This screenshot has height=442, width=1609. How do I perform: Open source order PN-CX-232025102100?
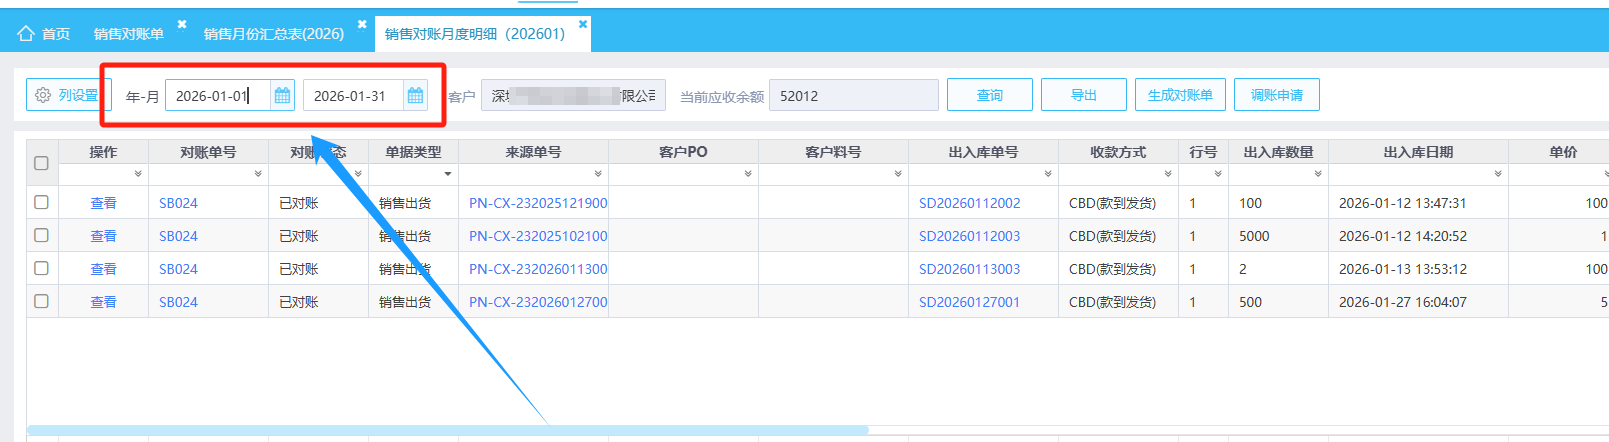(538, 236)
